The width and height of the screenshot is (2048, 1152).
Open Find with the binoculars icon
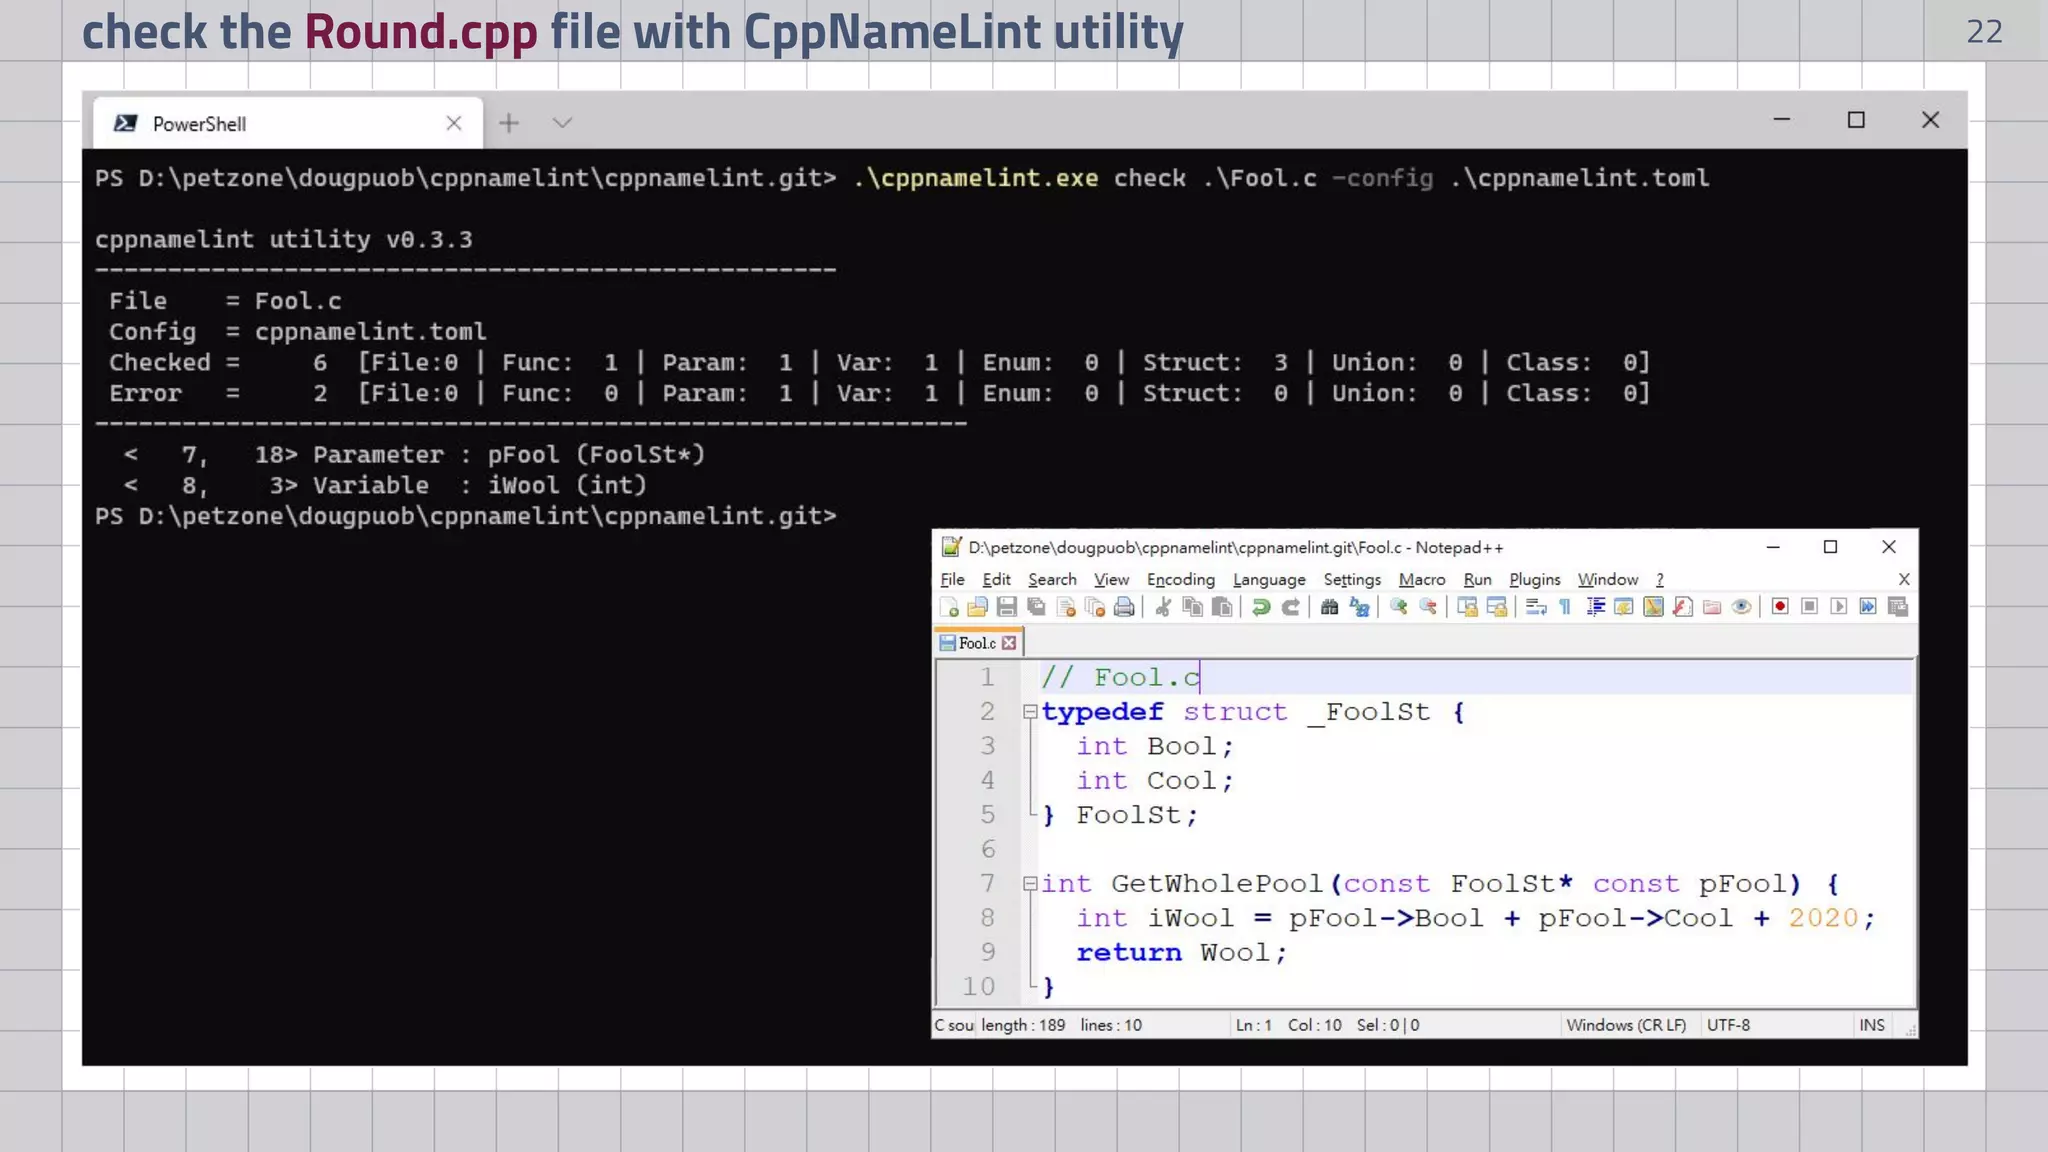pyautogui.click(x=1329, y=607)
